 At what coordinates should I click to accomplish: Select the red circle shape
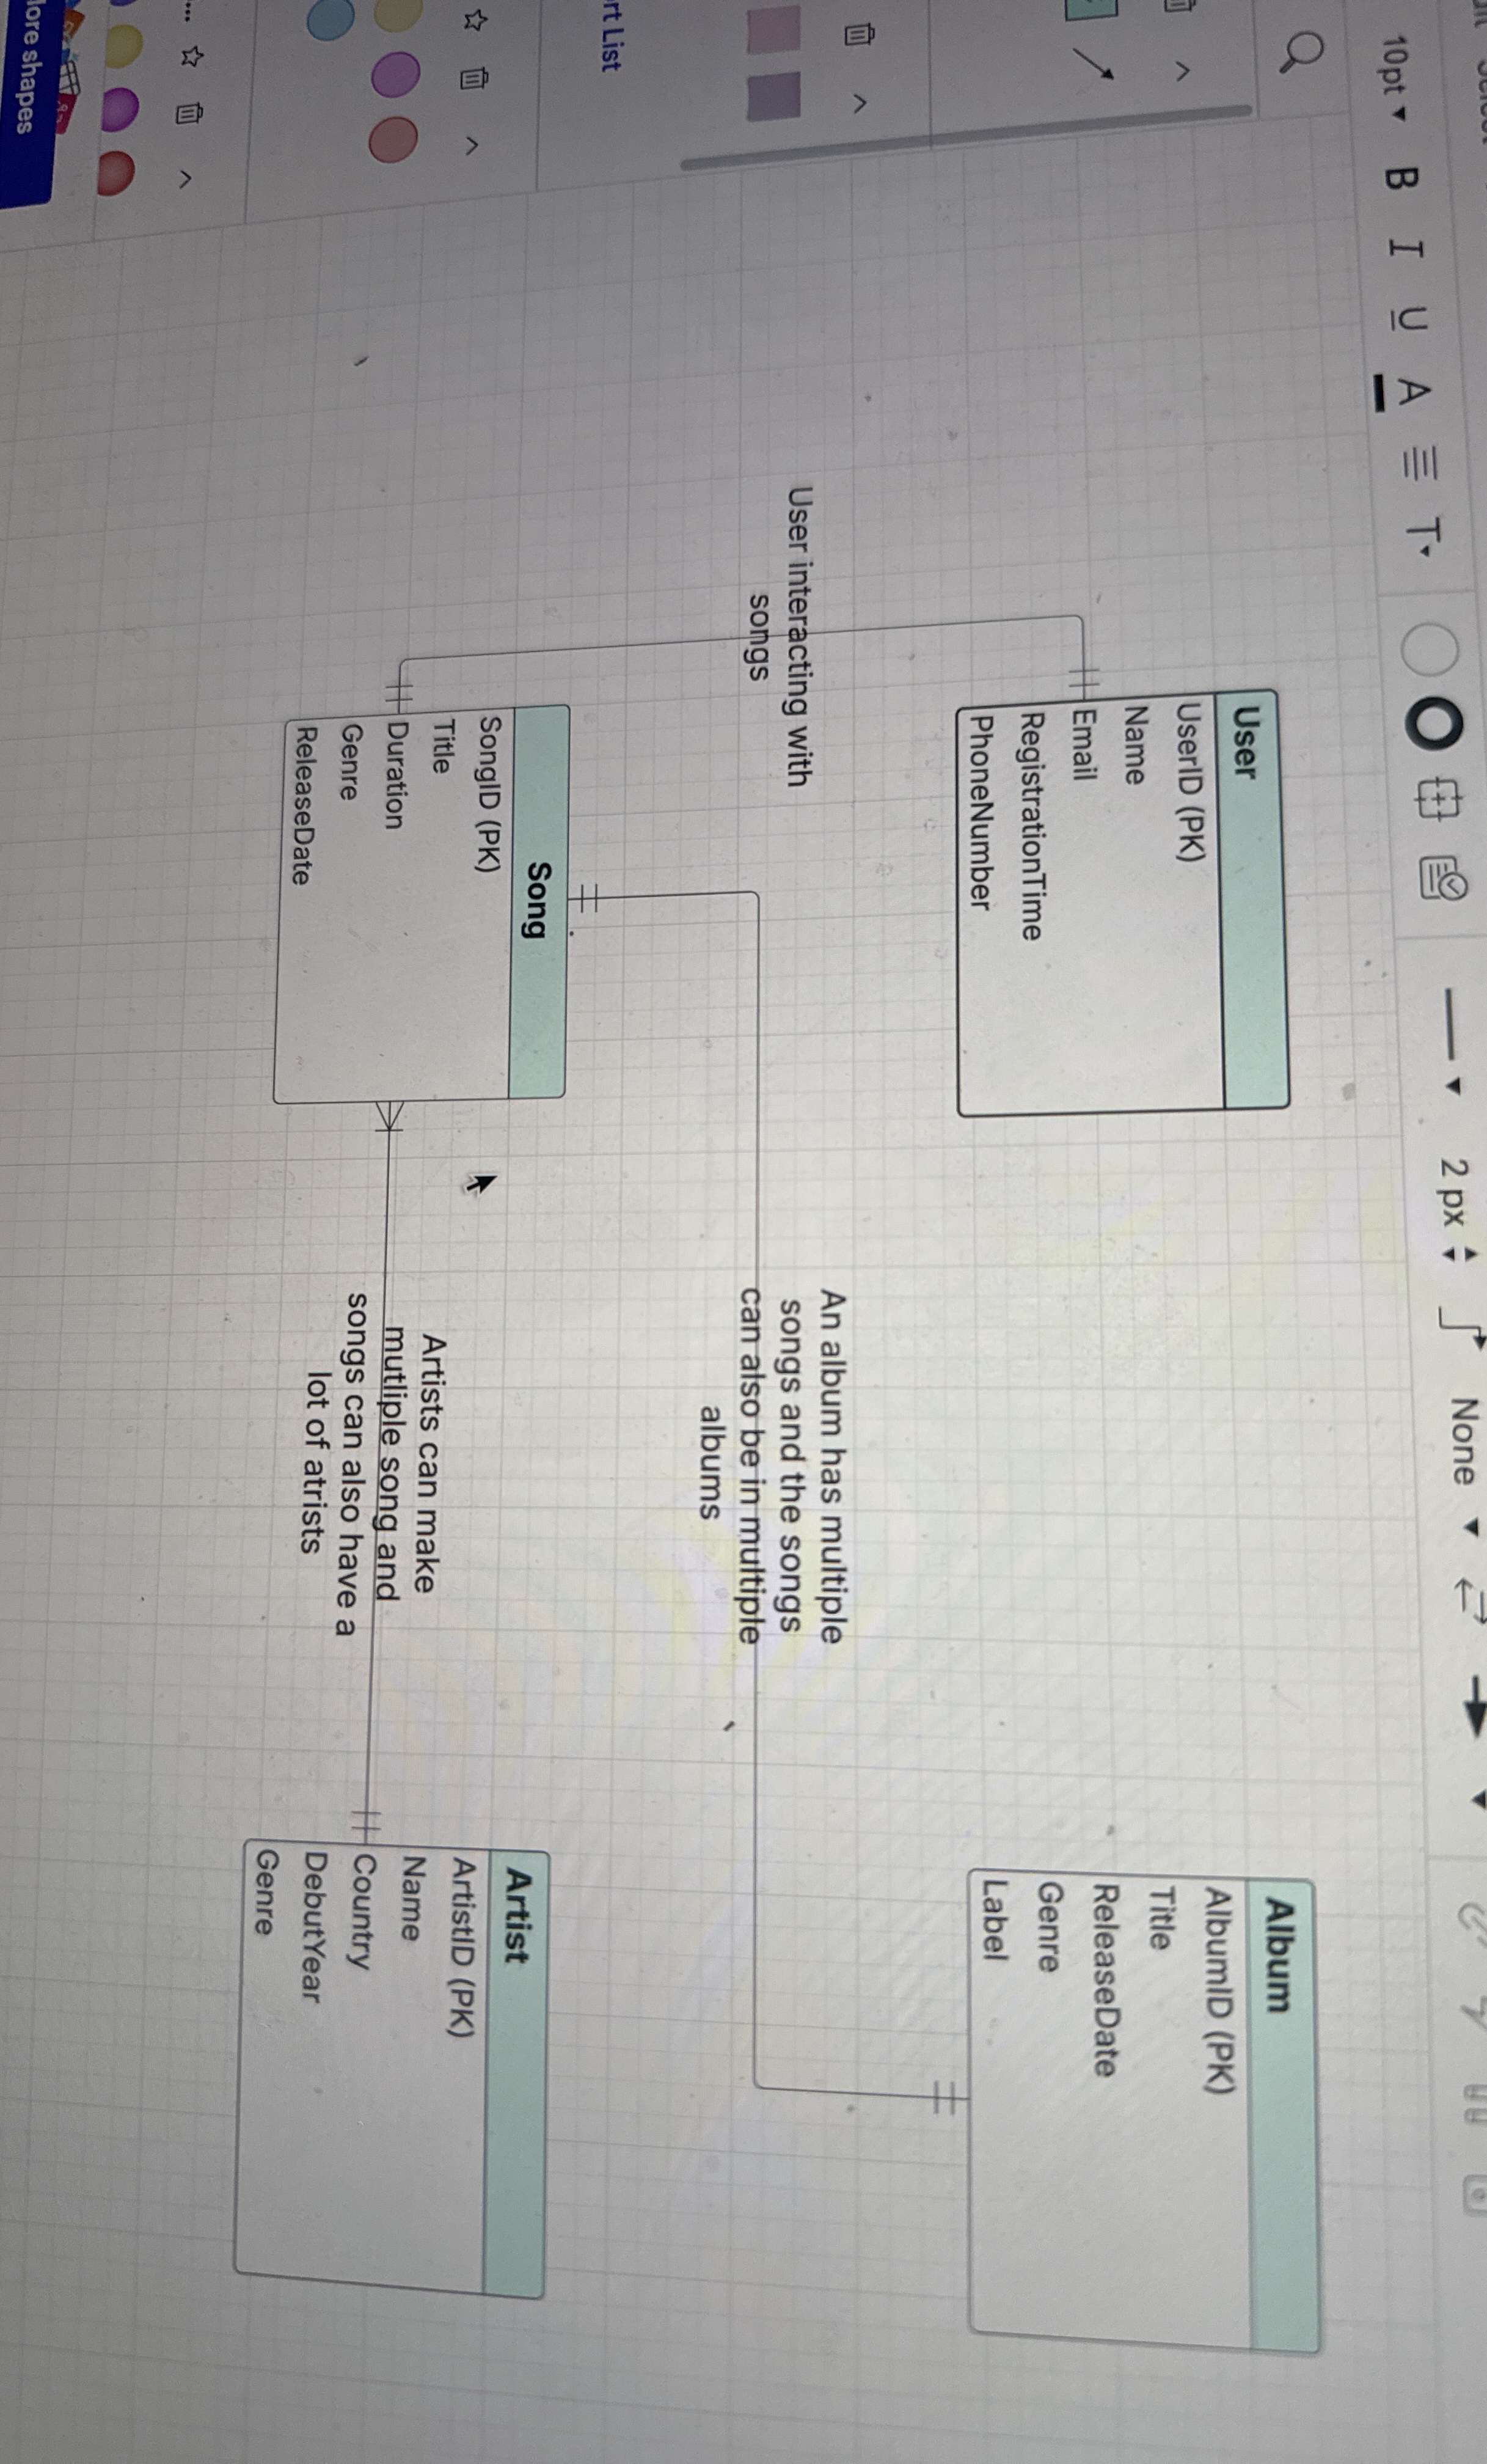[x=119, y=172]
